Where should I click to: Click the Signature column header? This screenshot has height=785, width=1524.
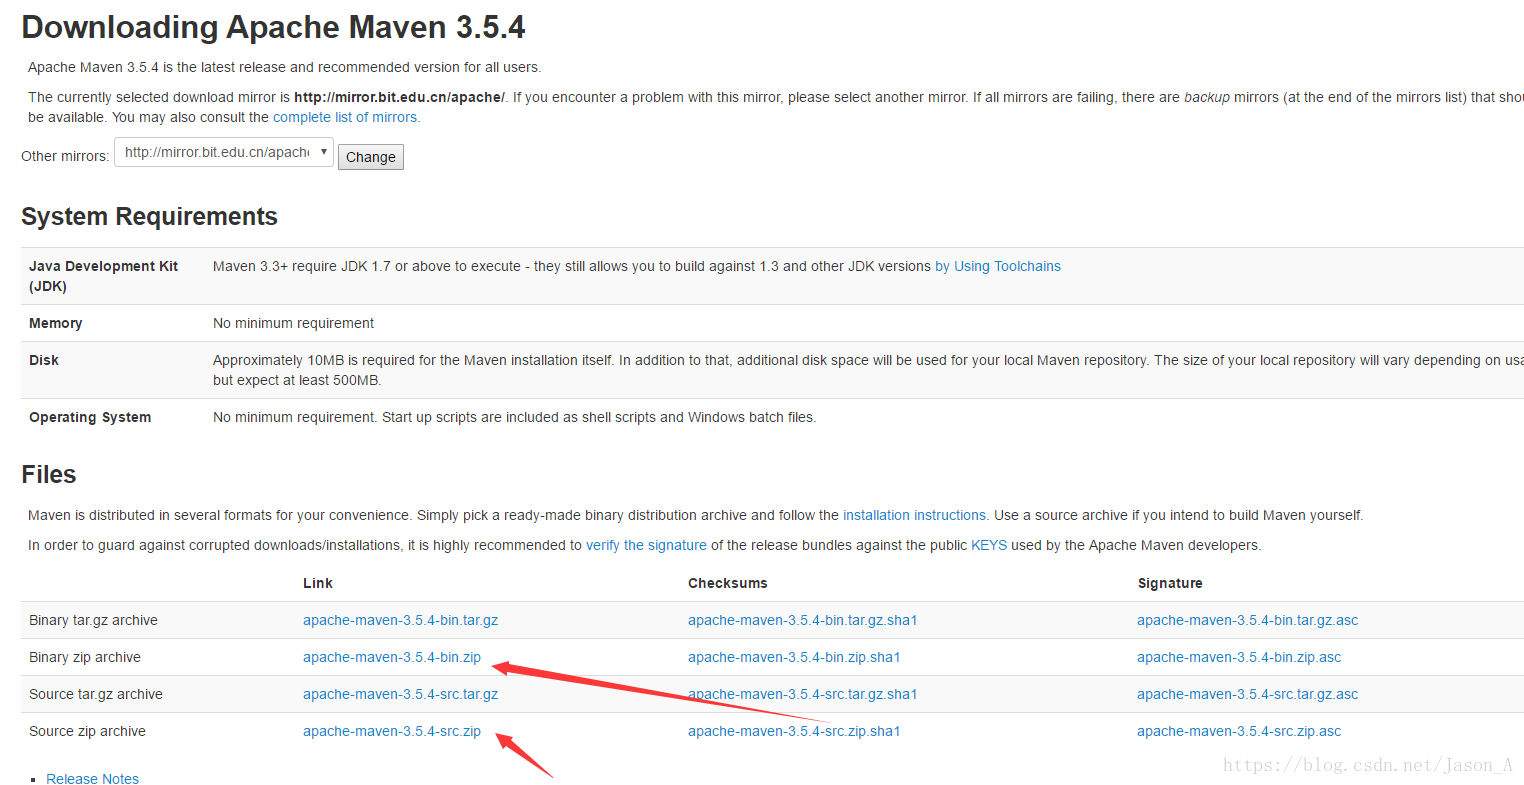[1170, 583]
